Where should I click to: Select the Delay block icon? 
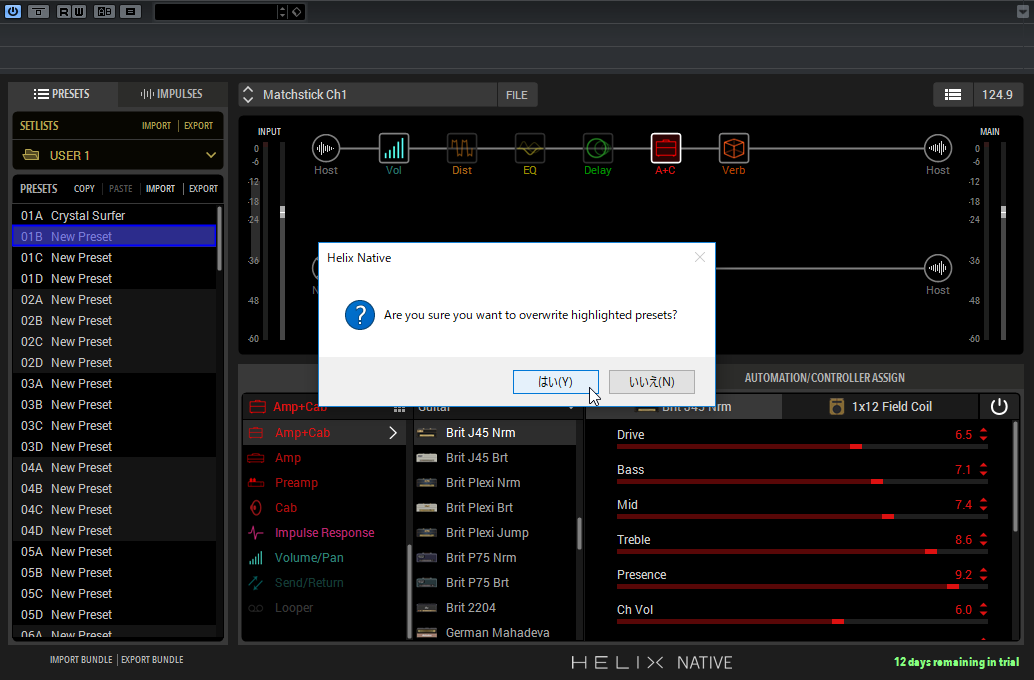pyautogui.click(x=597, y=148)
